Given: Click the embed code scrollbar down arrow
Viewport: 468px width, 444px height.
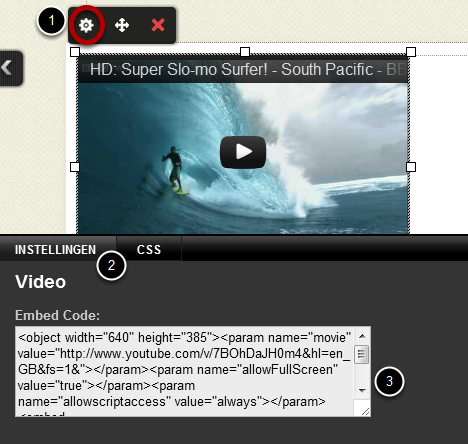Looking at the screenshot, I should tap(362, 390).
